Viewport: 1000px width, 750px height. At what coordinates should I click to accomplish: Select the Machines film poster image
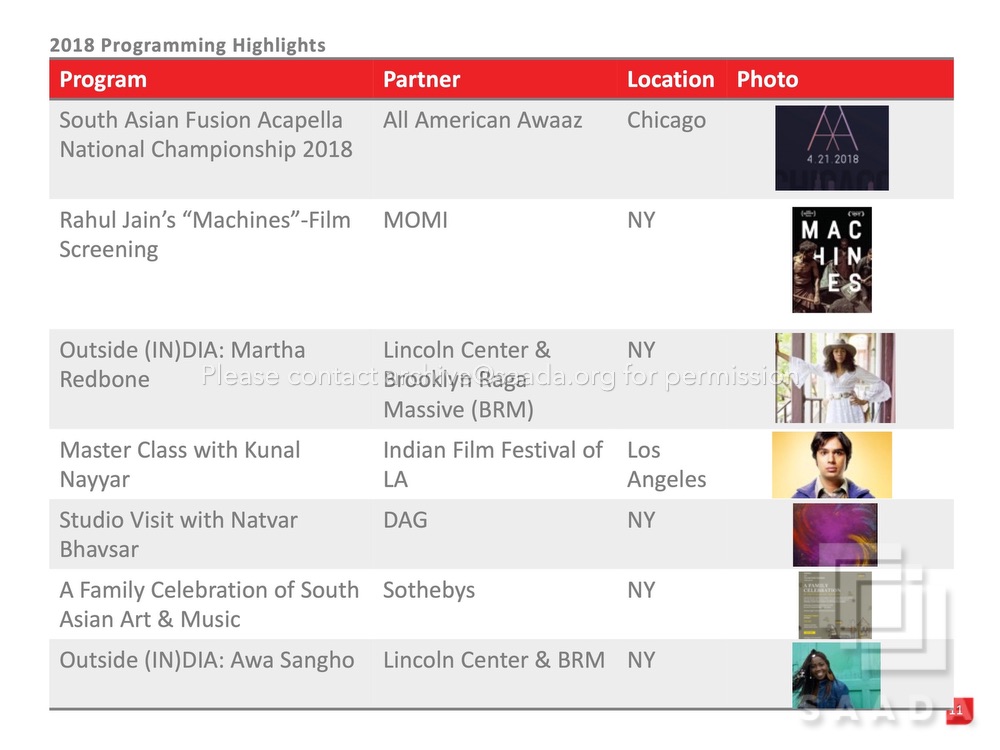tap(832, 260)
